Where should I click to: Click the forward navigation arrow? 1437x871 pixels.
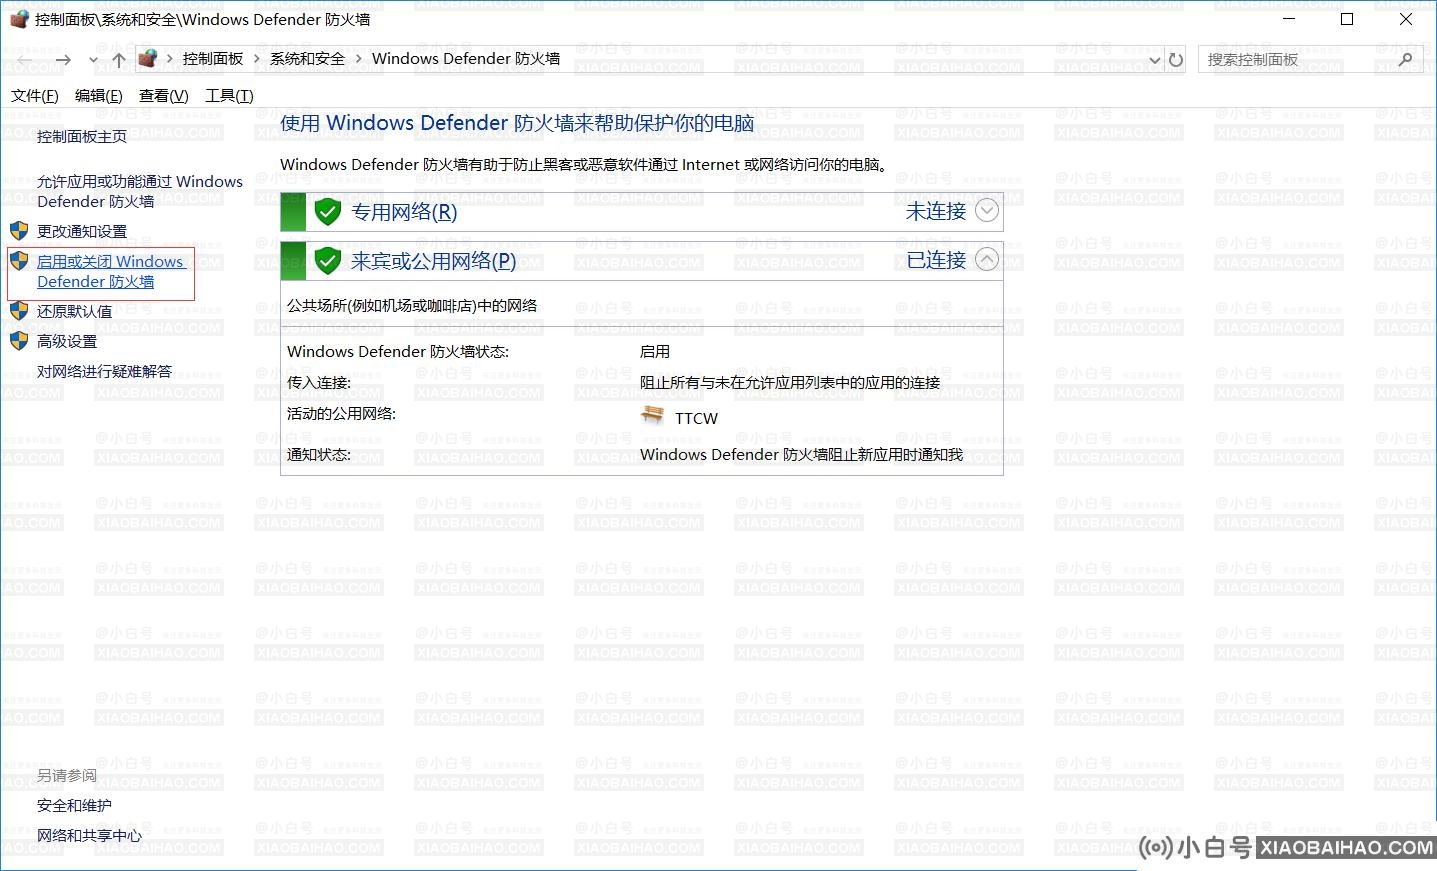click(63, 60)
